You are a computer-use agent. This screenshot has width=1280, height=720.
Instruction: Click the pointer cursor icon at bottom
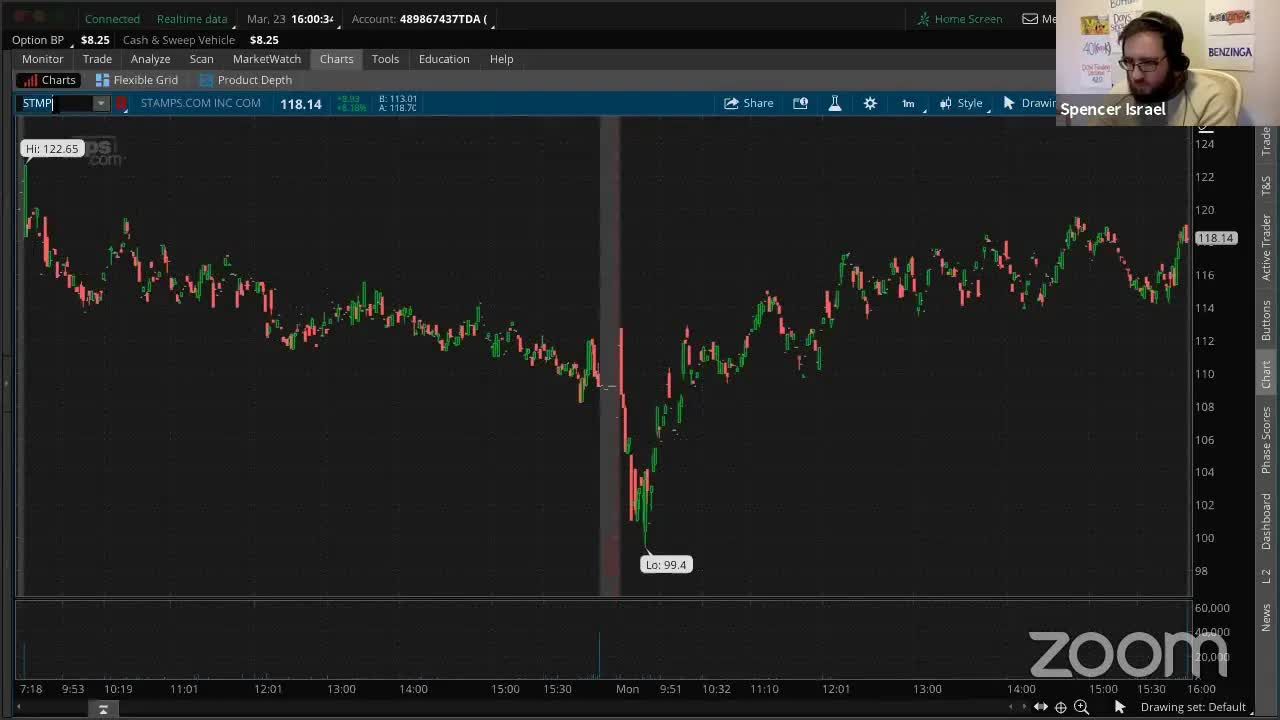tap(1119, 707)
